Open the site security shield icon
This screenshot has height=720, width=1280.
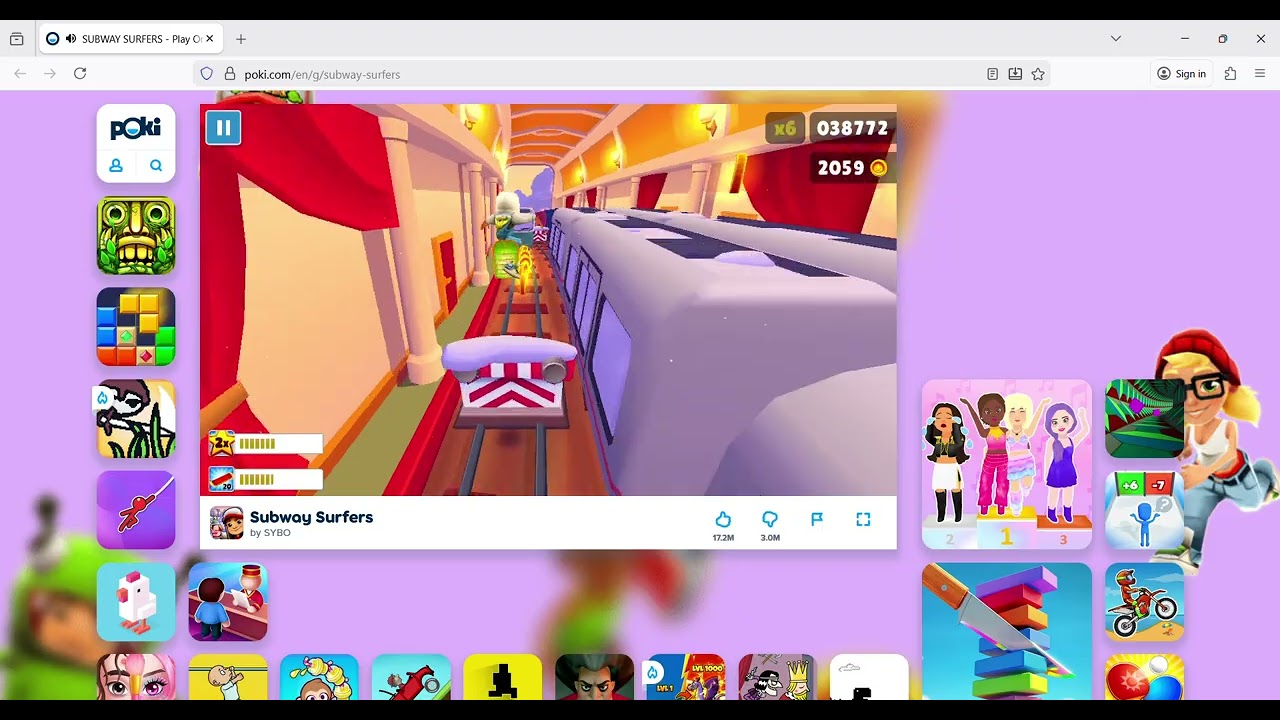[x=207, y=74]
